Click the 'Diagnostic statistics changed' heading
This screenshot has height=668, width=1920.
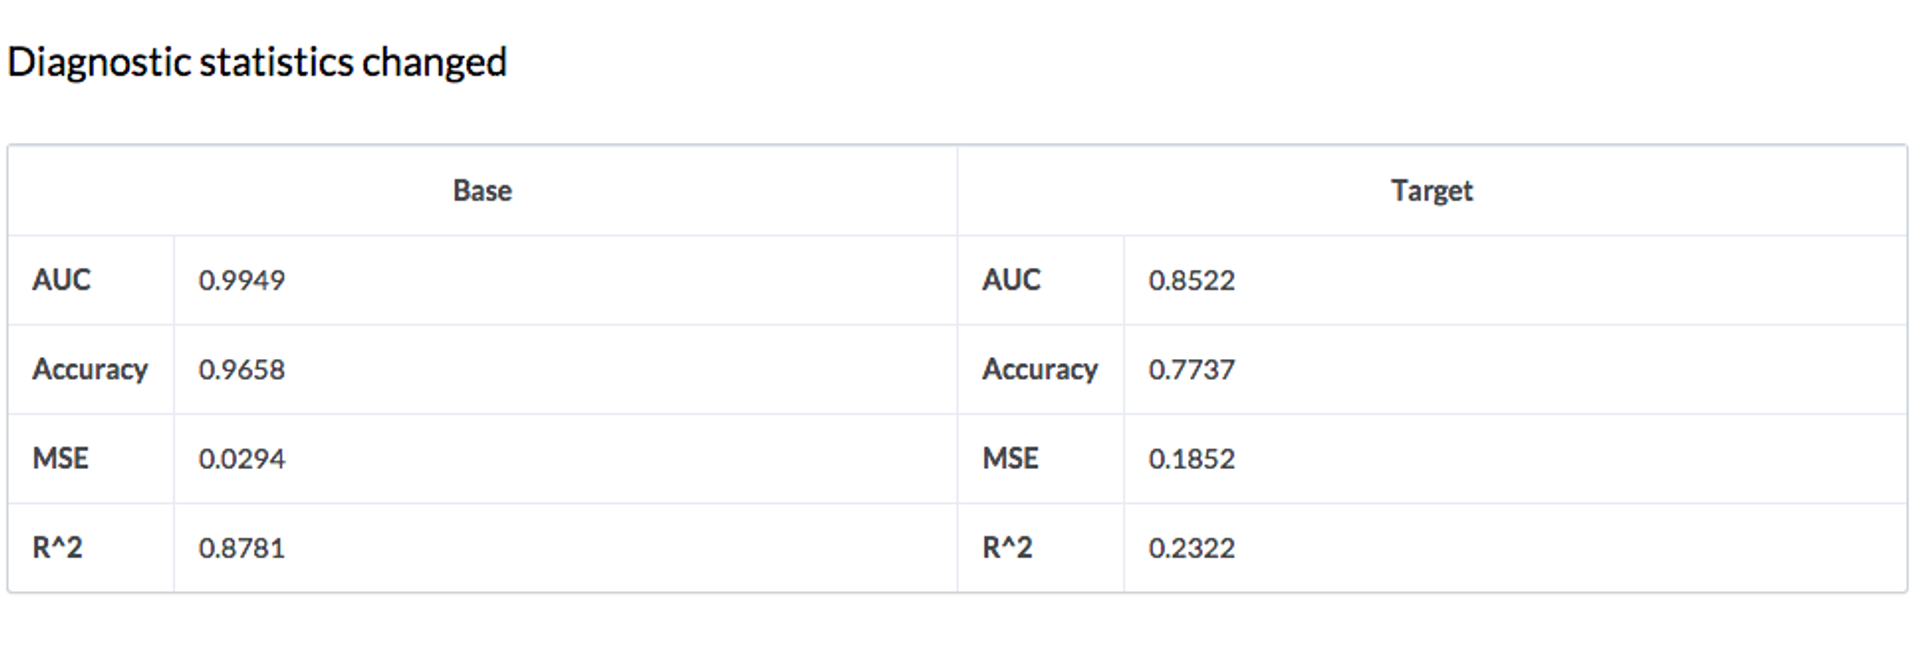[x=257, y=63]
